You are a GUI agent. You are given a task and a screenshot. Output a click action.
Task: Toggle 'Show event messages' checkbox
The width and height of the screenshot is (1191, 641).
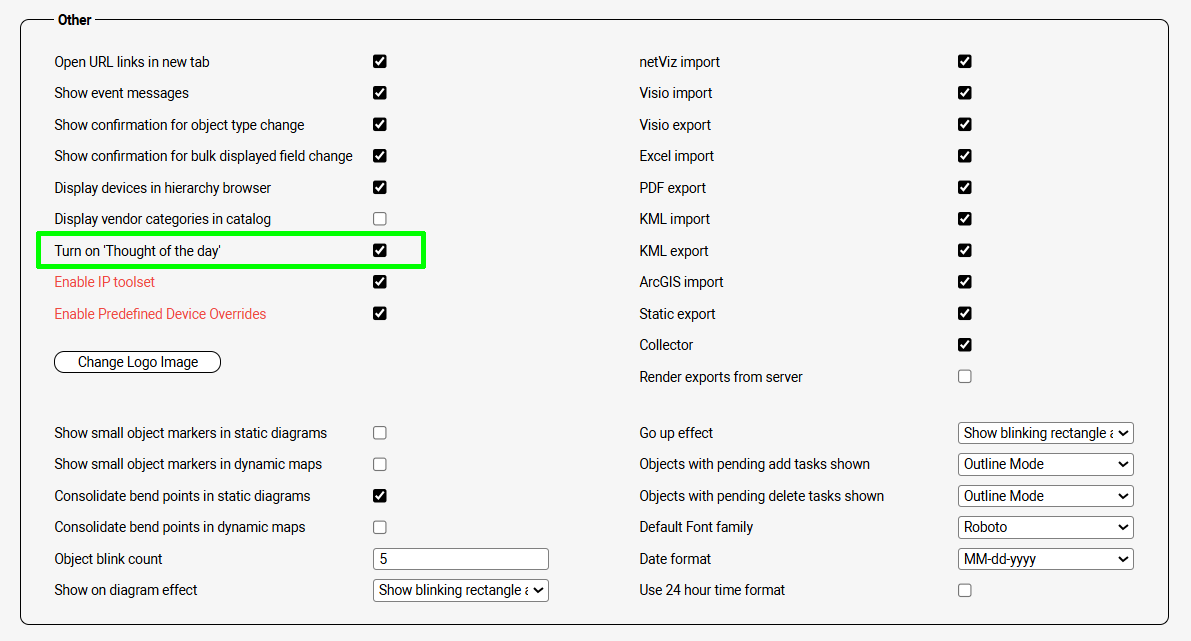point(380,93)
